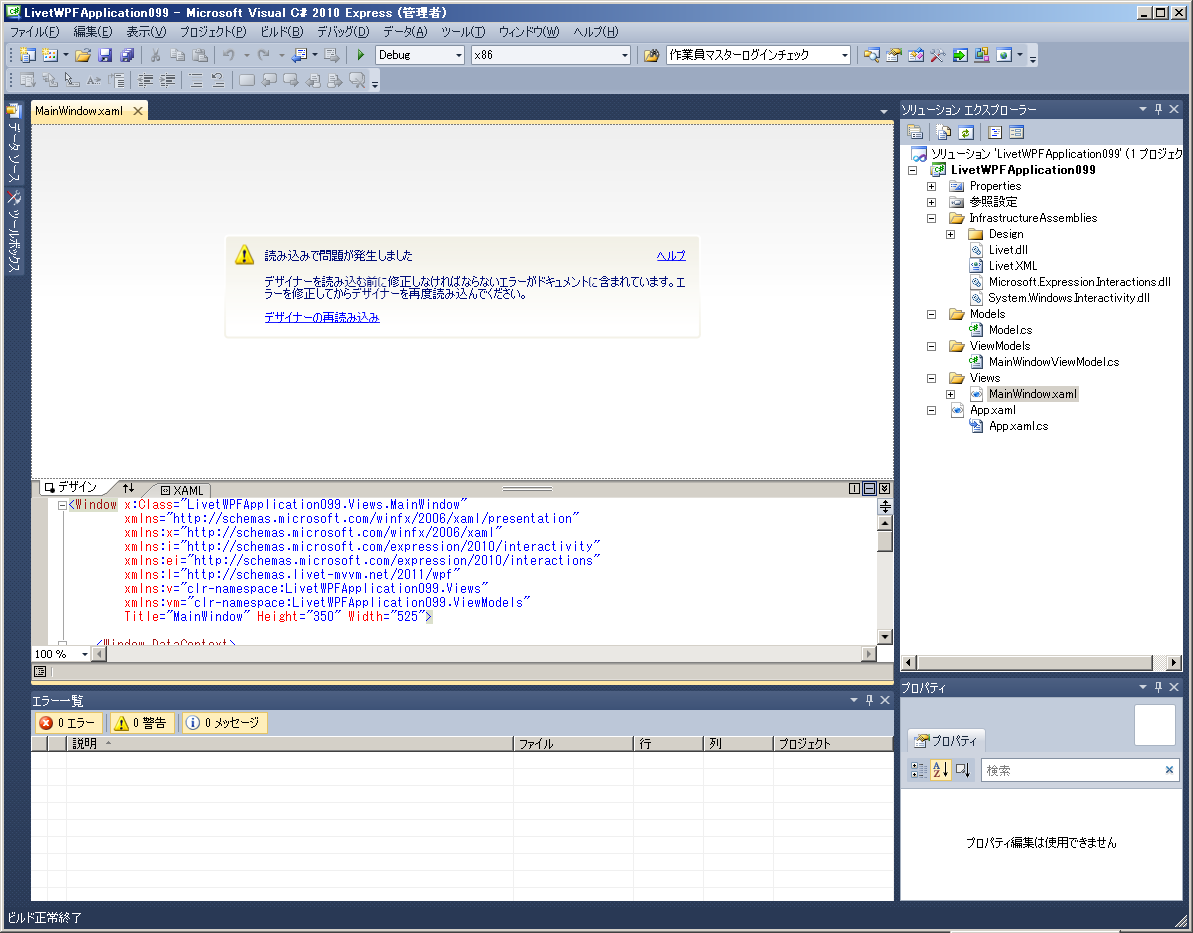Expand the Properties node in Solution Explorer

(931, 186)
